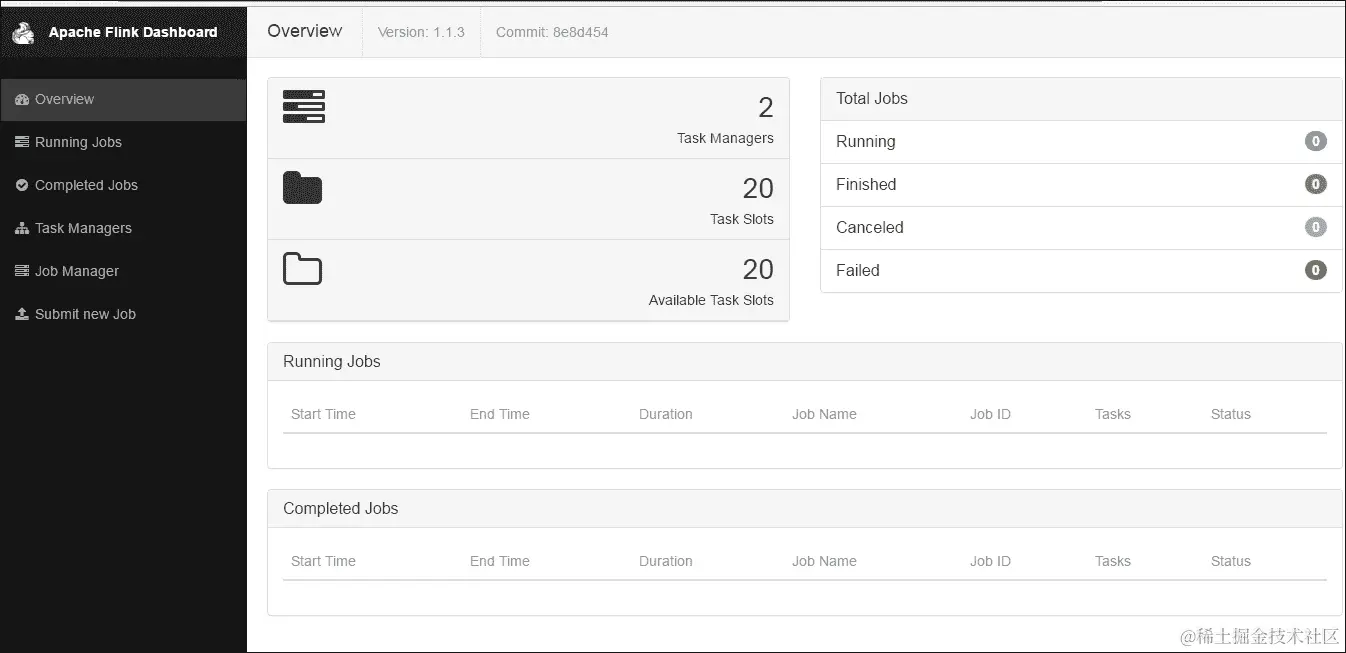Click the Task Managers sitemap icon

22,228
